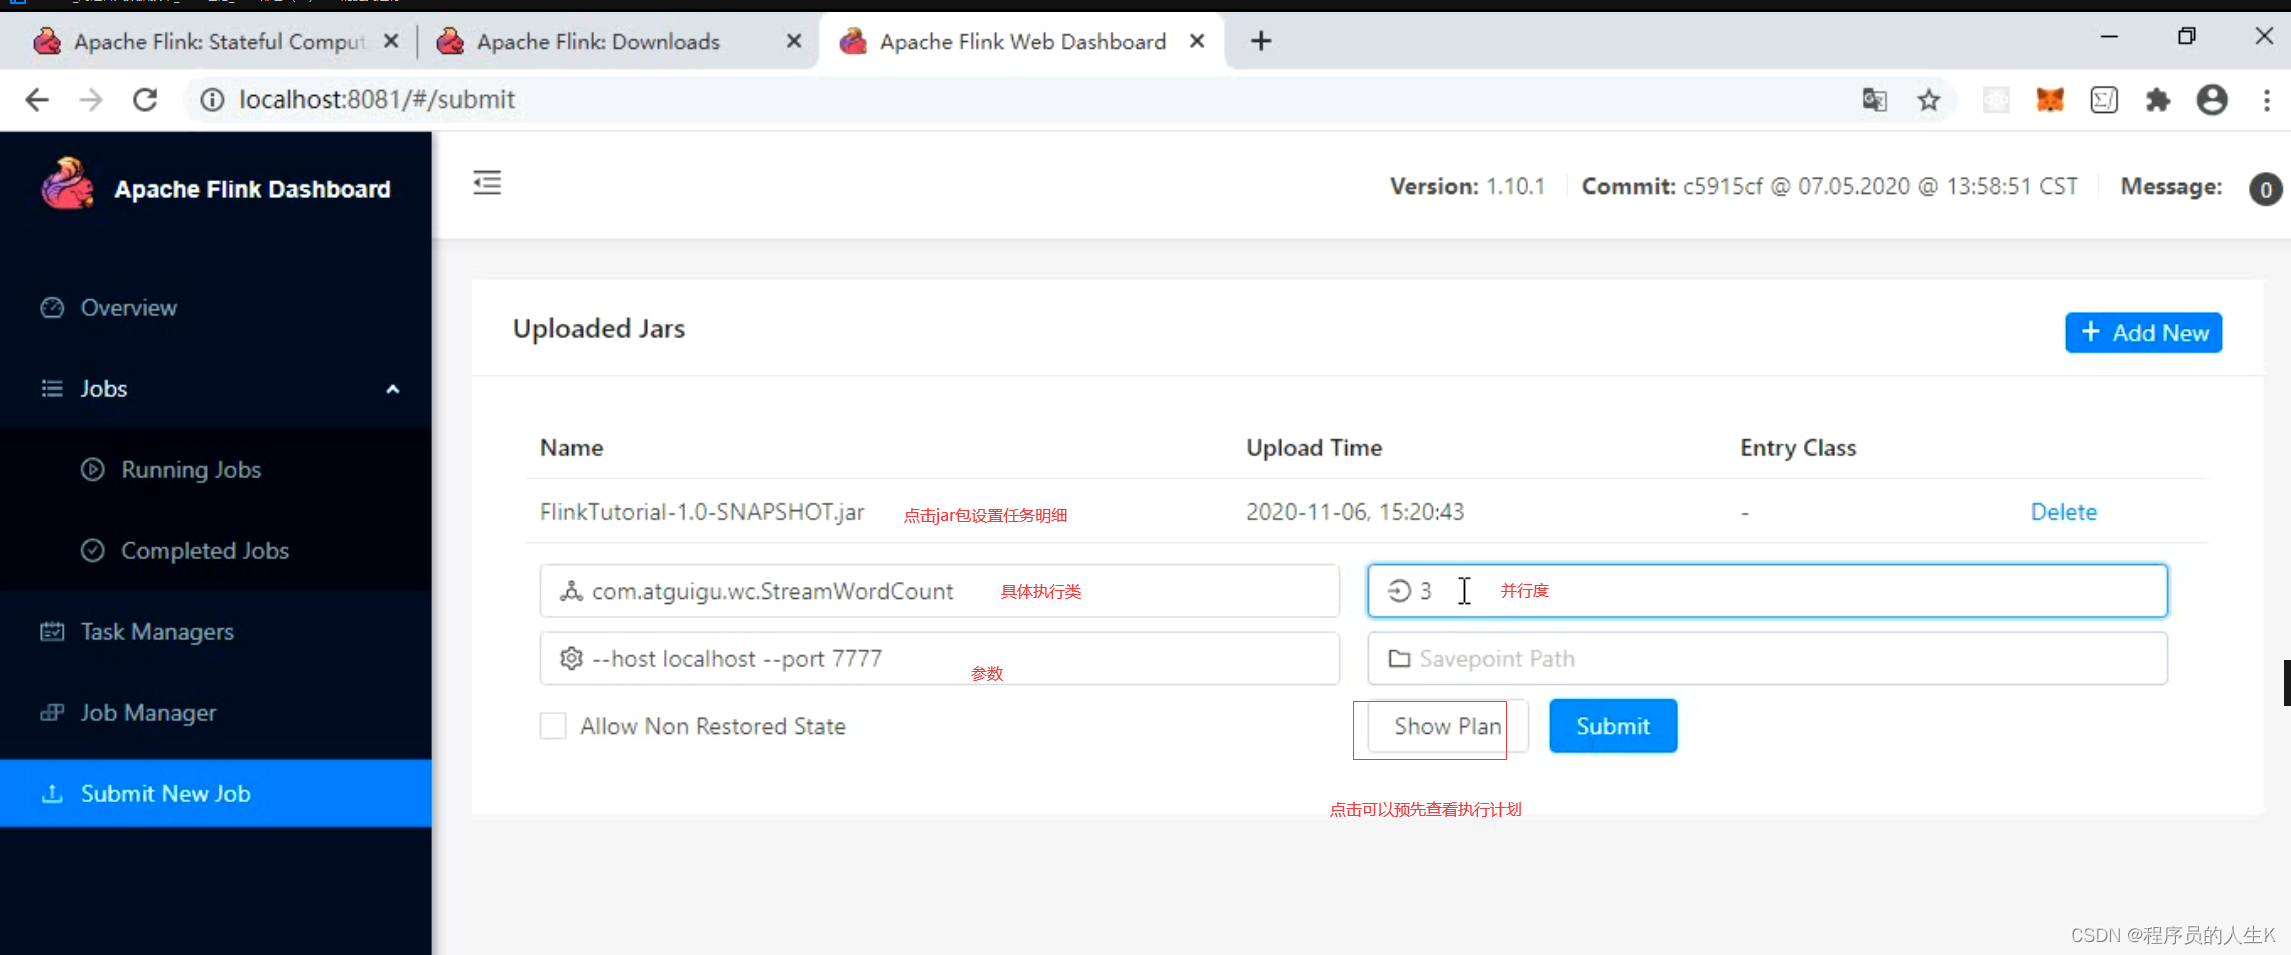Click the program arguments input field
The image size is (2291, 955).
click(939, 659)
